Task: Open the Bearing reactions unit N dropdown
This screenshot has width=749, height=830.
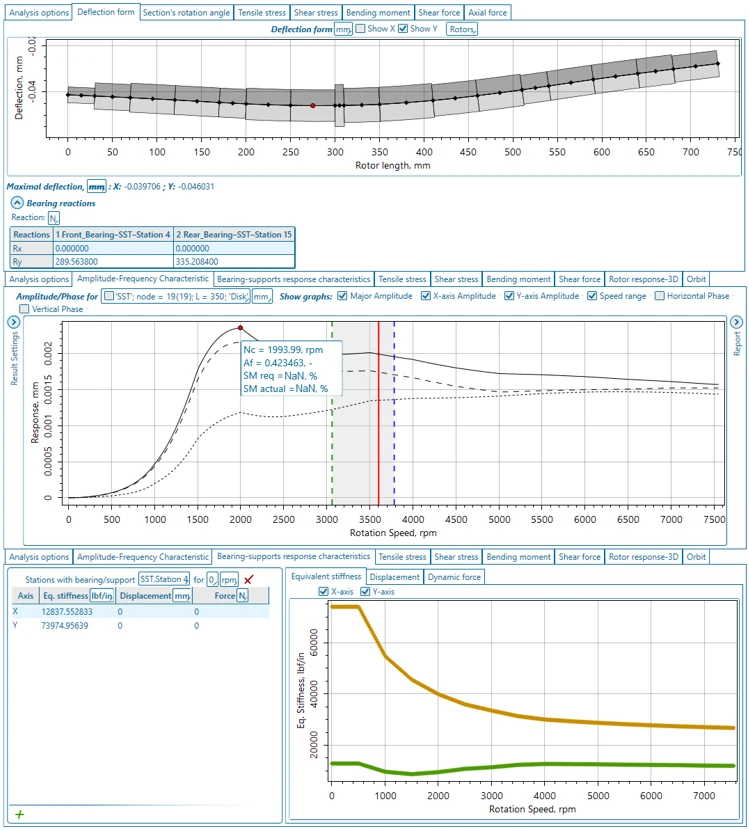Action: pos(54,217)
